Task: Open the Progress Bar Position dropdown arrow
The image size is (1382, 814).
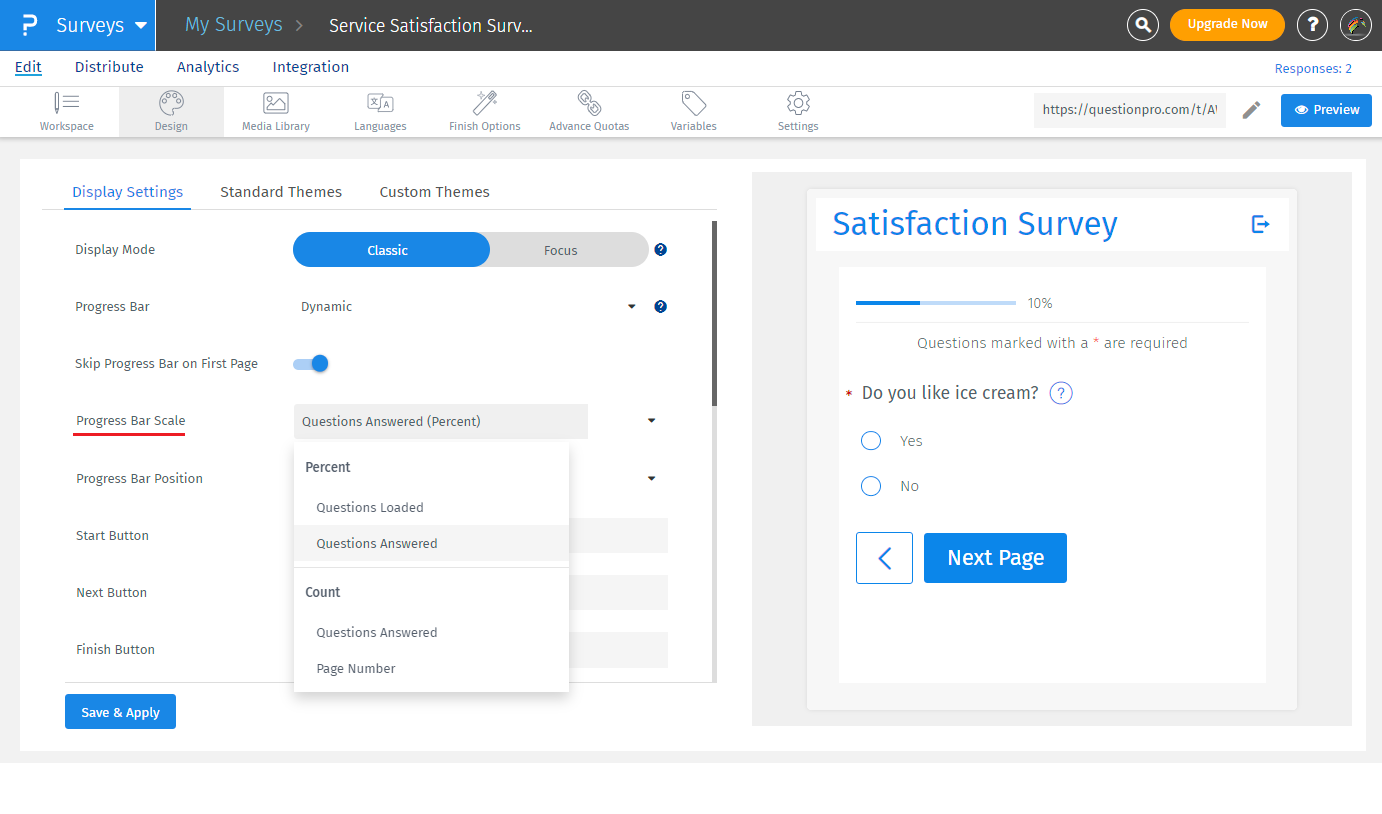Action: point(651,479)
